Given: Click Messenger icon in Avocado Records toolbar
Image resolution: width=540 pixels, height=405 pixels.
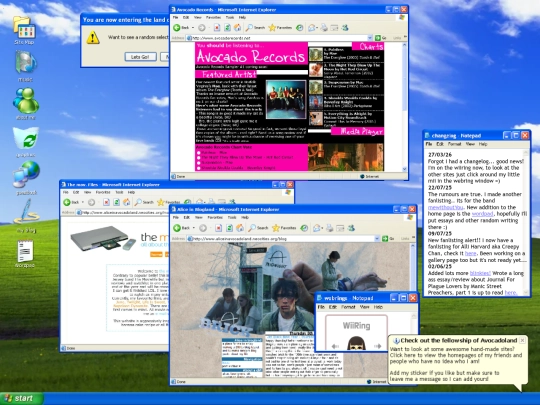Looking at the screenshot, I should tap(345, 28).
